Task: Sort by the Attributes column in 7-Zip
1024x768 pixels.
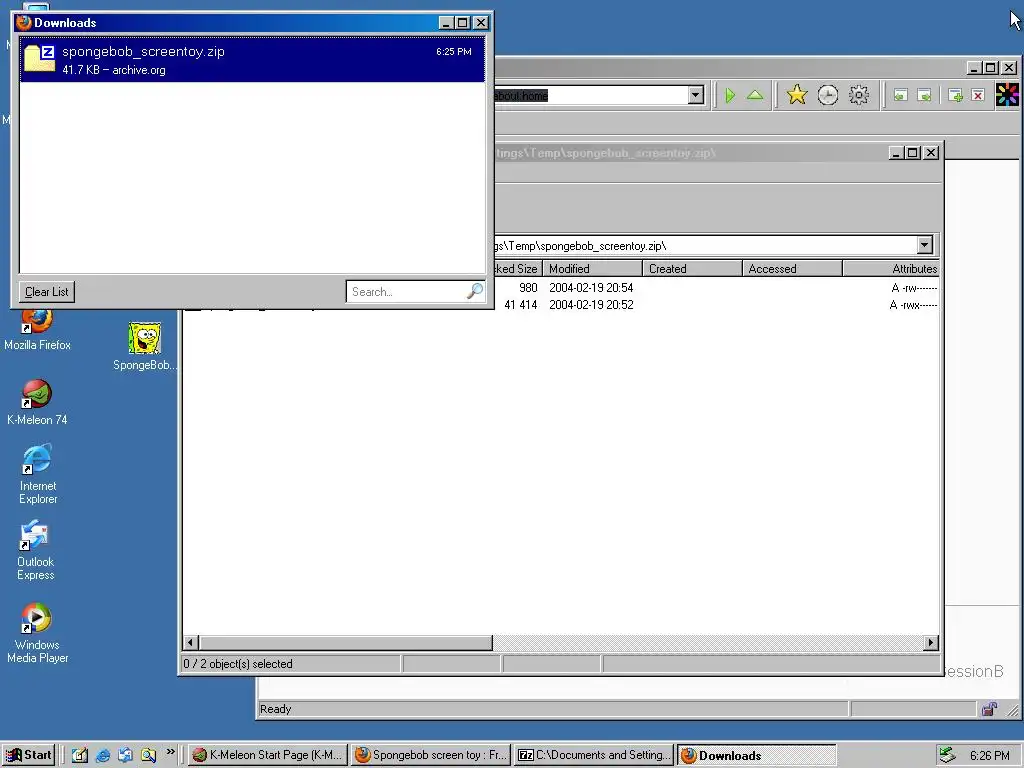Action: [891, 268]
